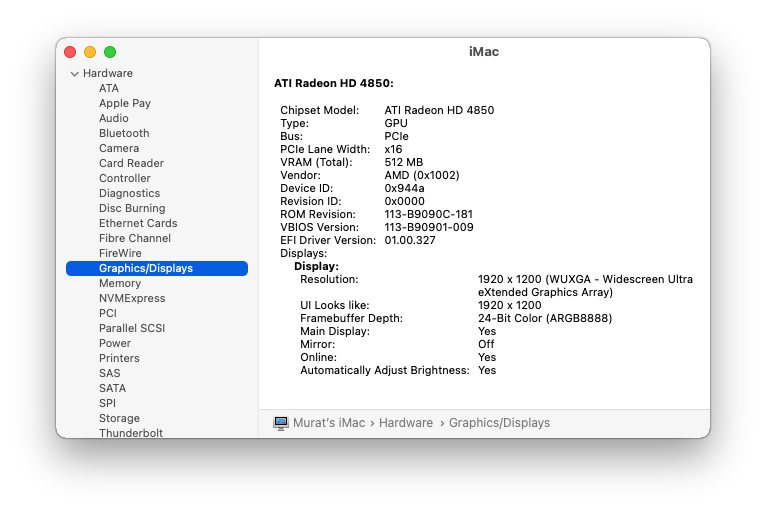Close the window with red button

tap(70, 52)
